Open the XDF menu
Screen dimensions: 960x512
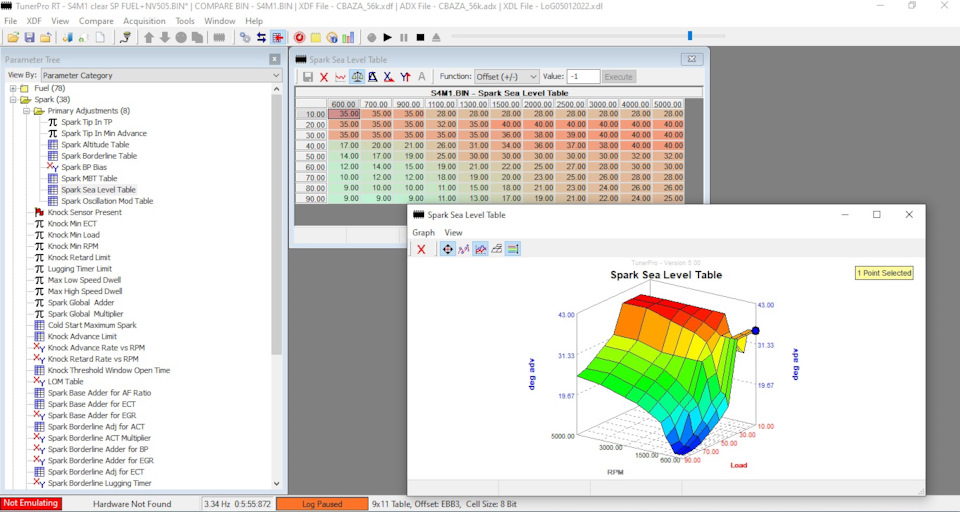(34, 21)
